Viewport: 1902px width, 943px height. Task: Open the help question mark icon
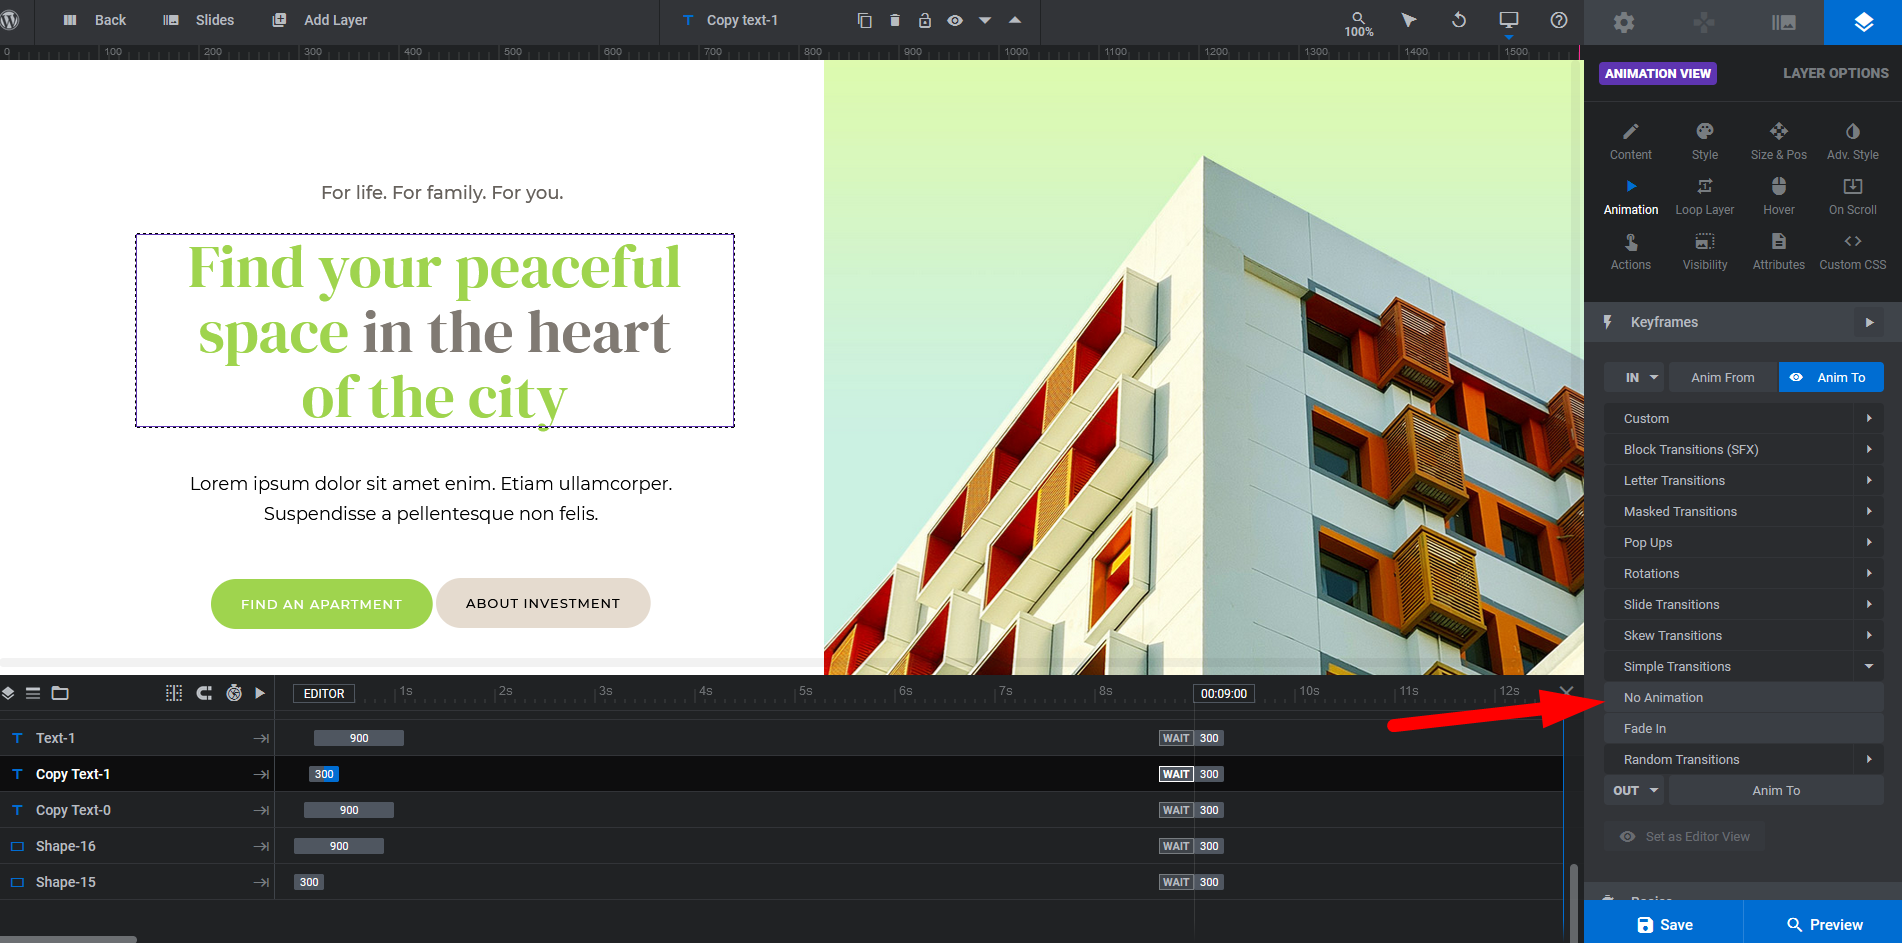pos(1559,20)
